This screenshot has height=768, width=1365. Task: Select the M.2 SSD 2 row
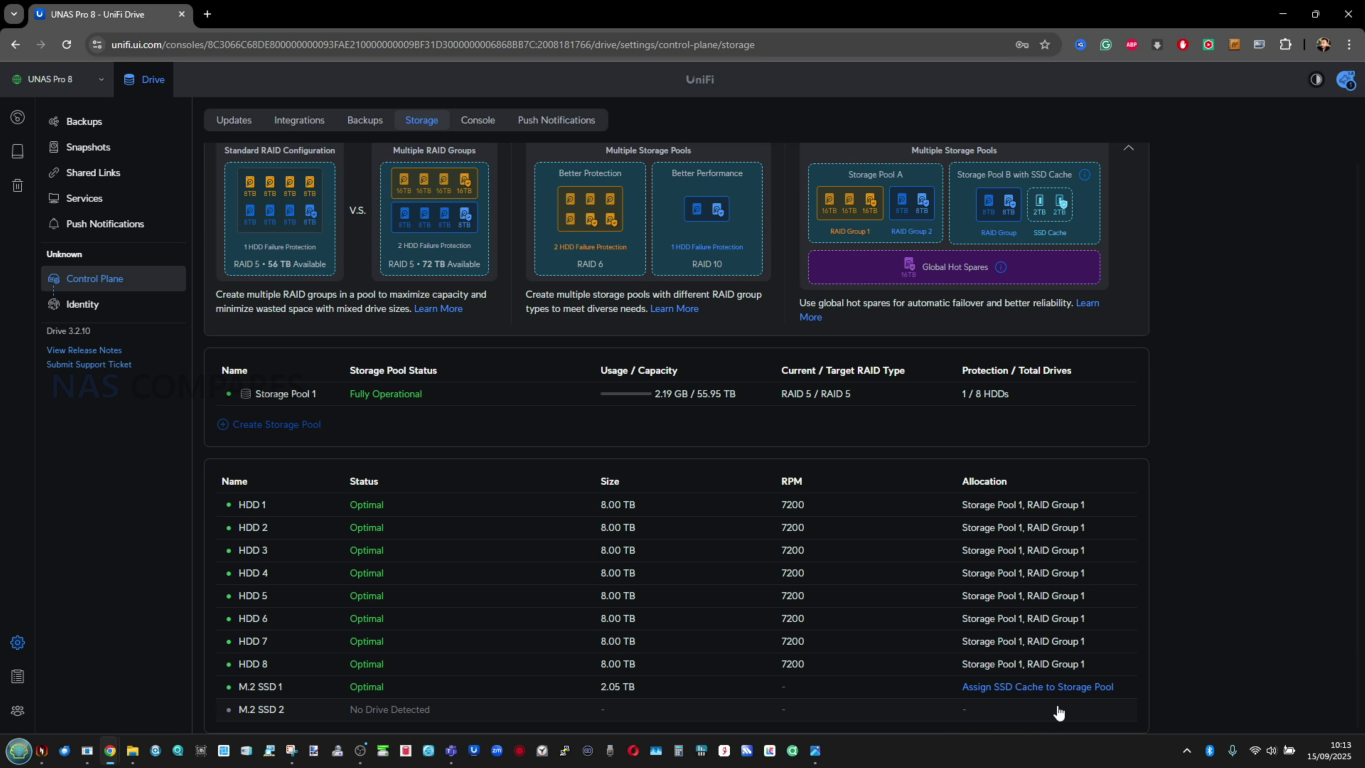676,710
